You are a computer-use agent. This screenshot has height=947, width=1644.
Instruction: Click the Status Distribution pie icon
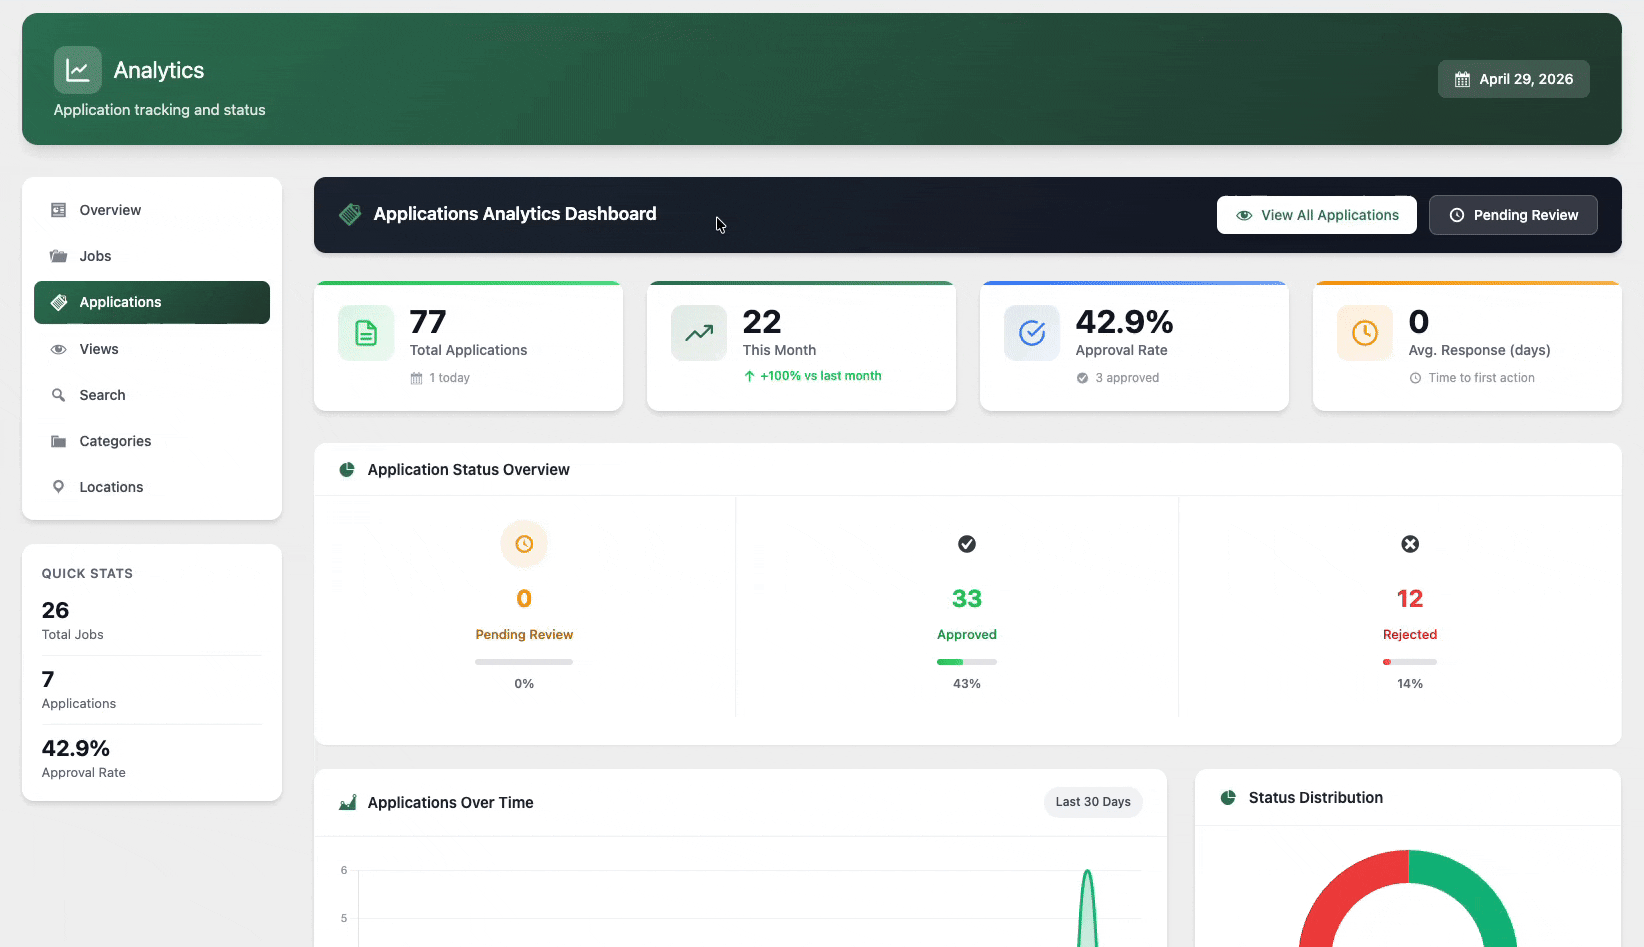click(x=1228, y=798)
